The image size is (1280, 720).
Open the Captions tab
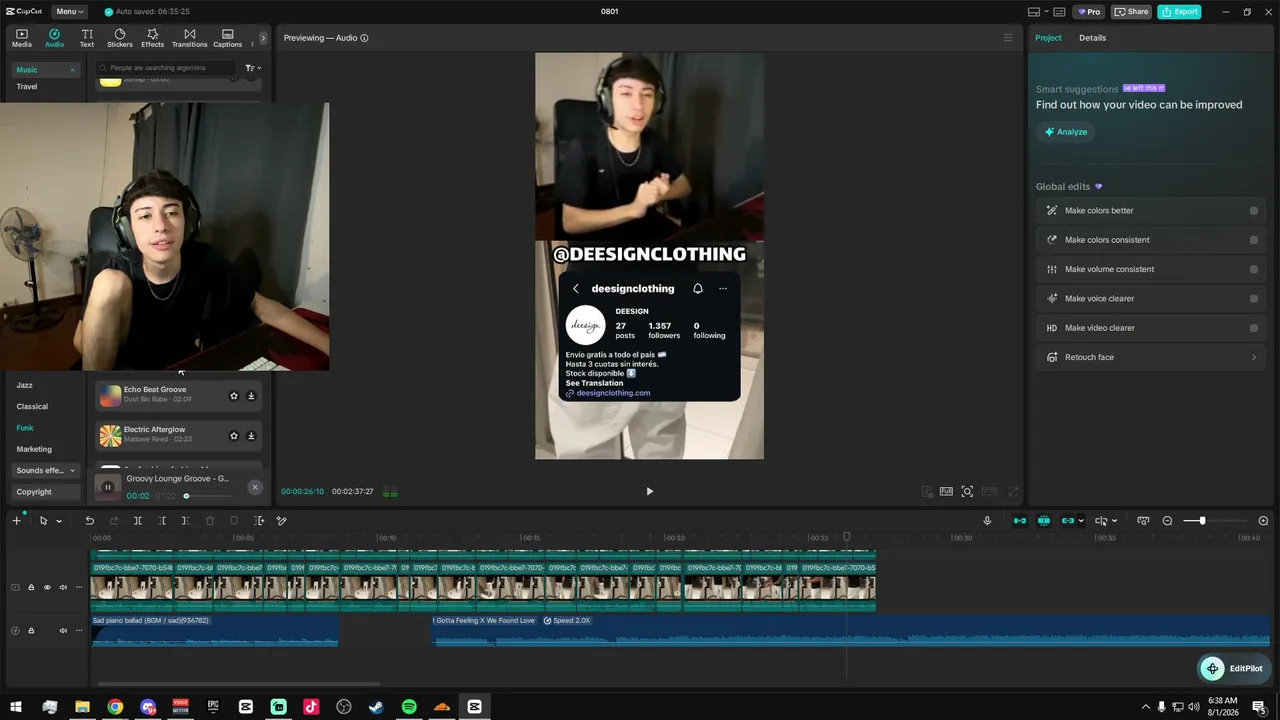click(x=227, y=38)
